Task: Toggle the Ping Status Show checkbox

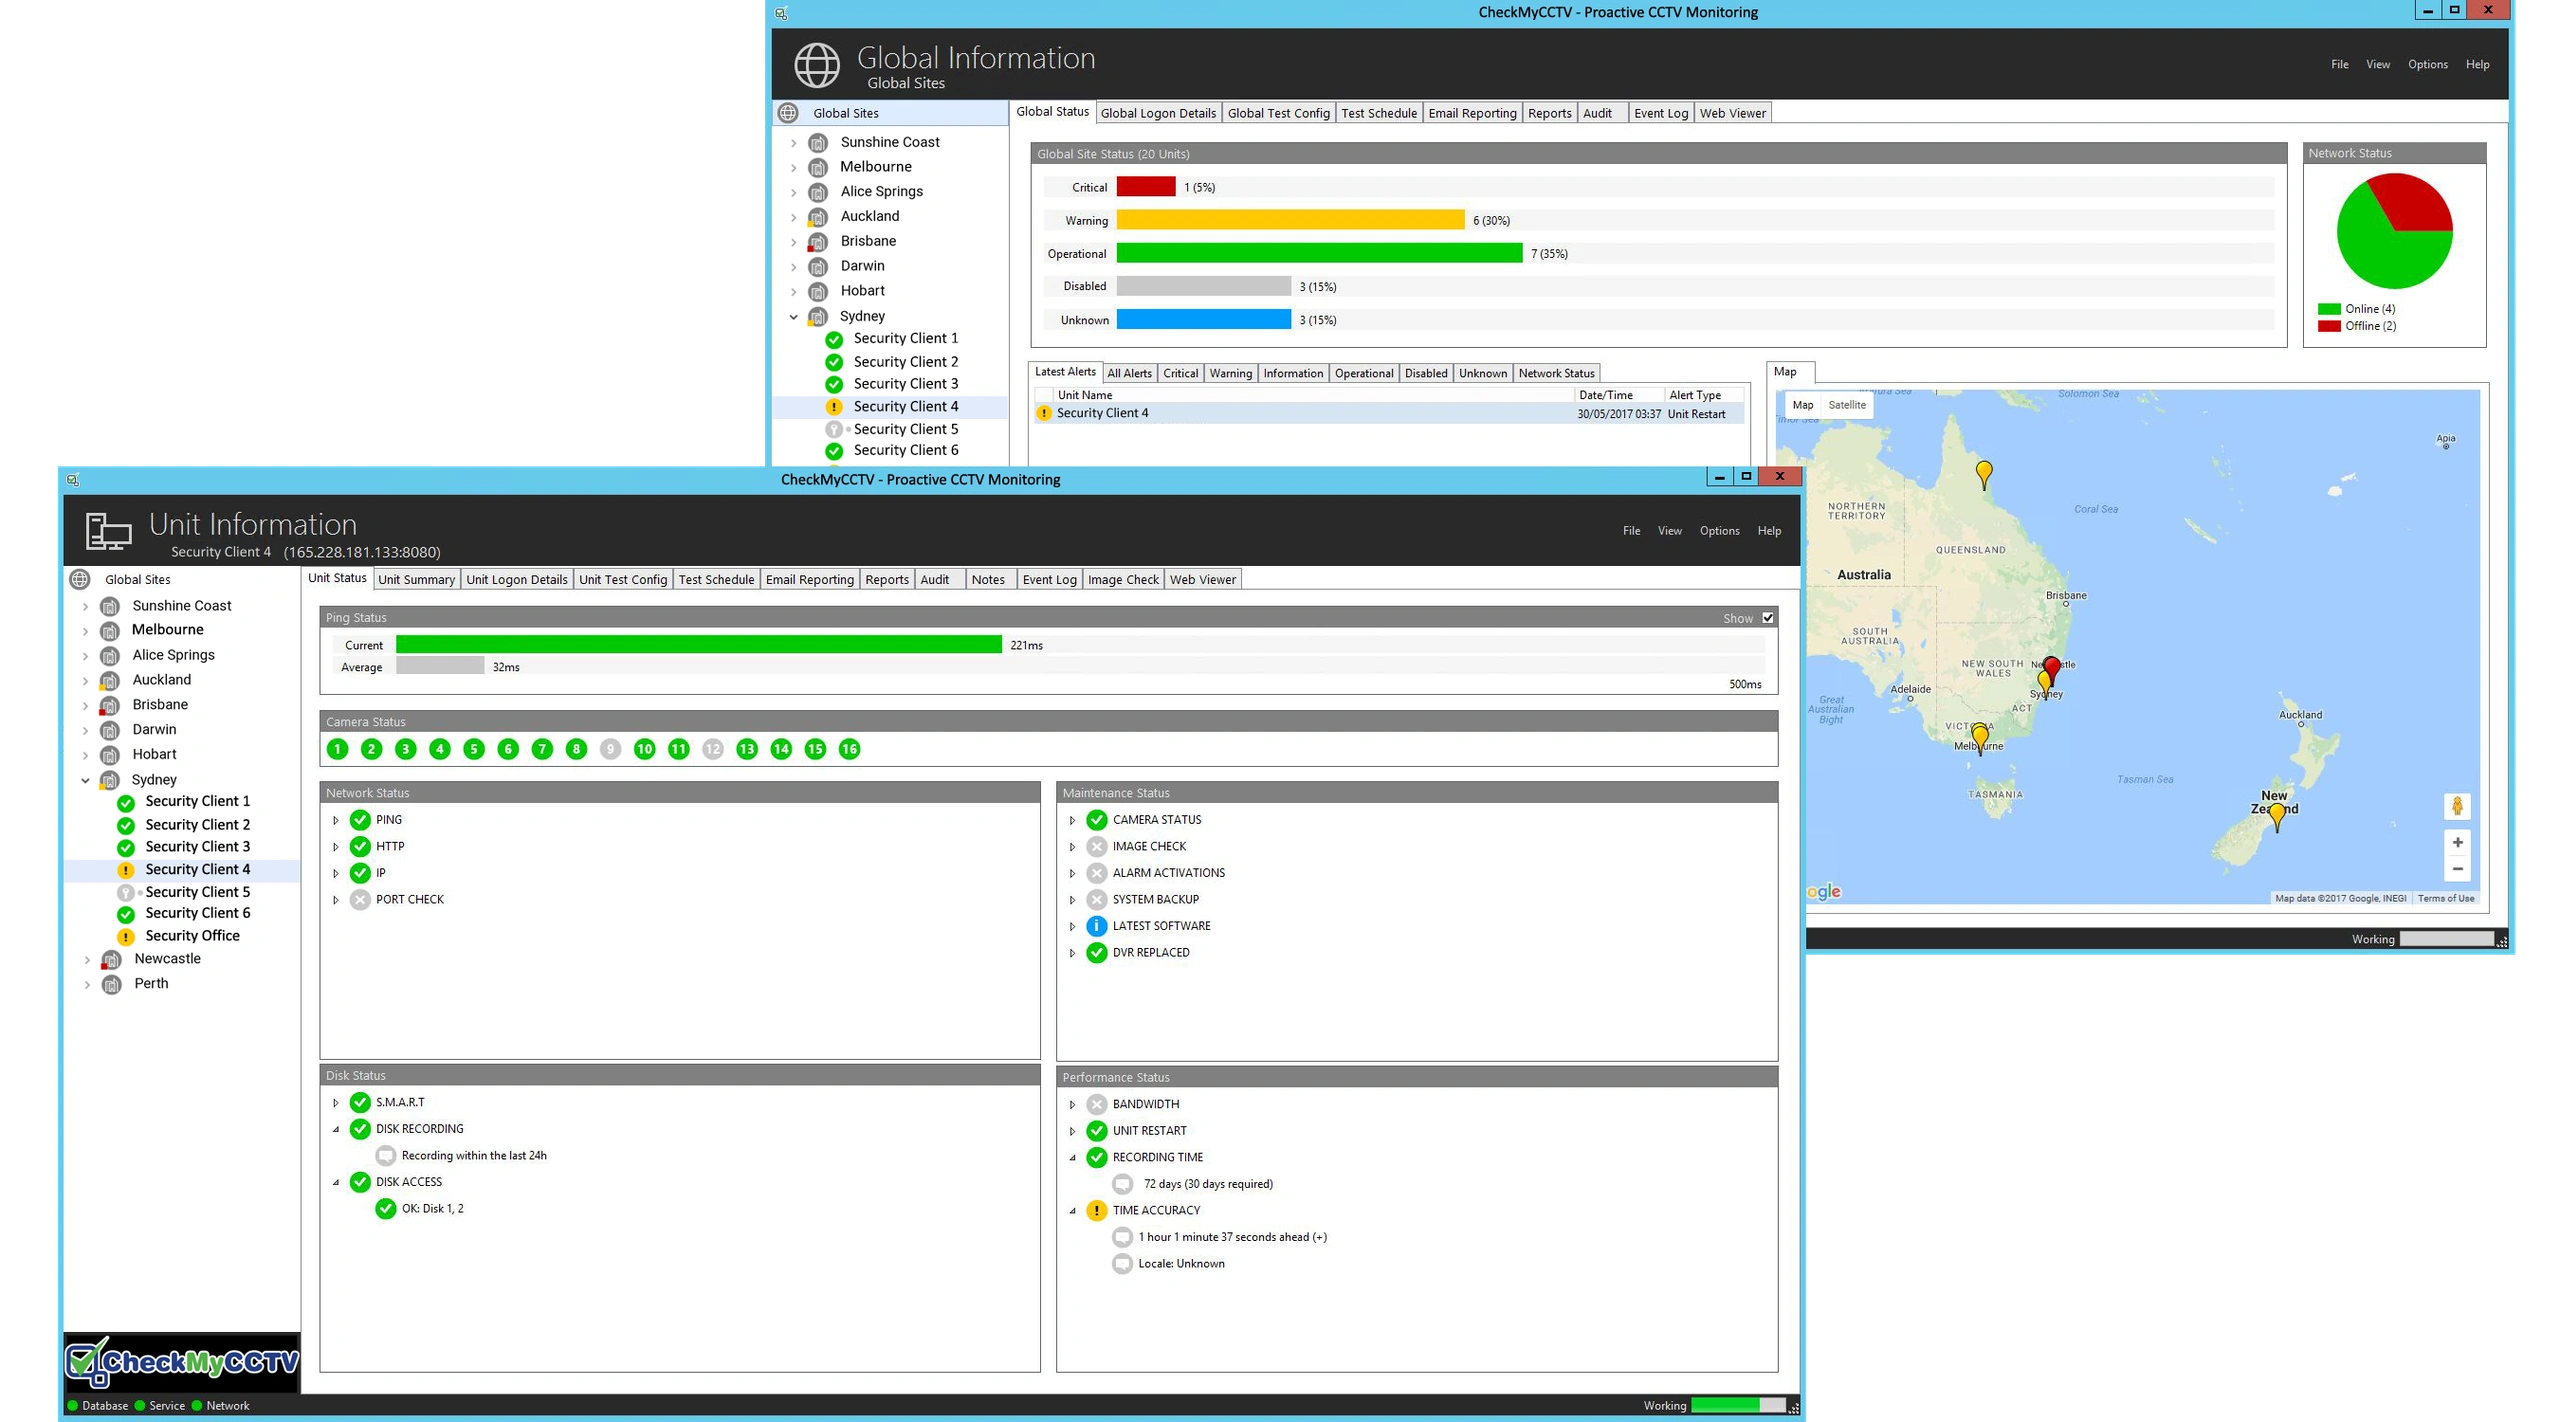Action: (1768, 618)
